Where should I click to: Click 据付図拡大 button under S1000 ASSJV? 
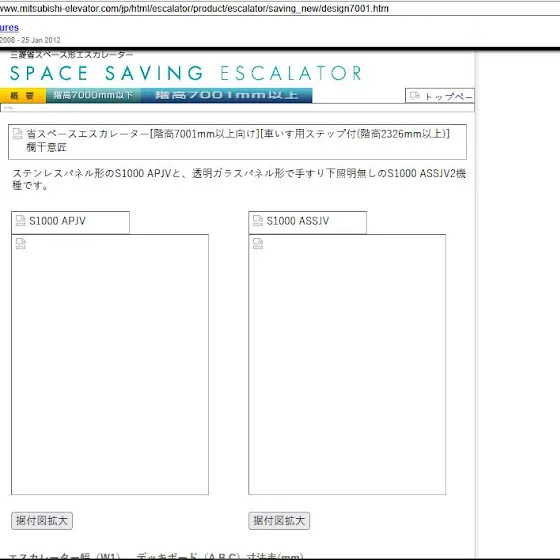[x=279, y=521]
